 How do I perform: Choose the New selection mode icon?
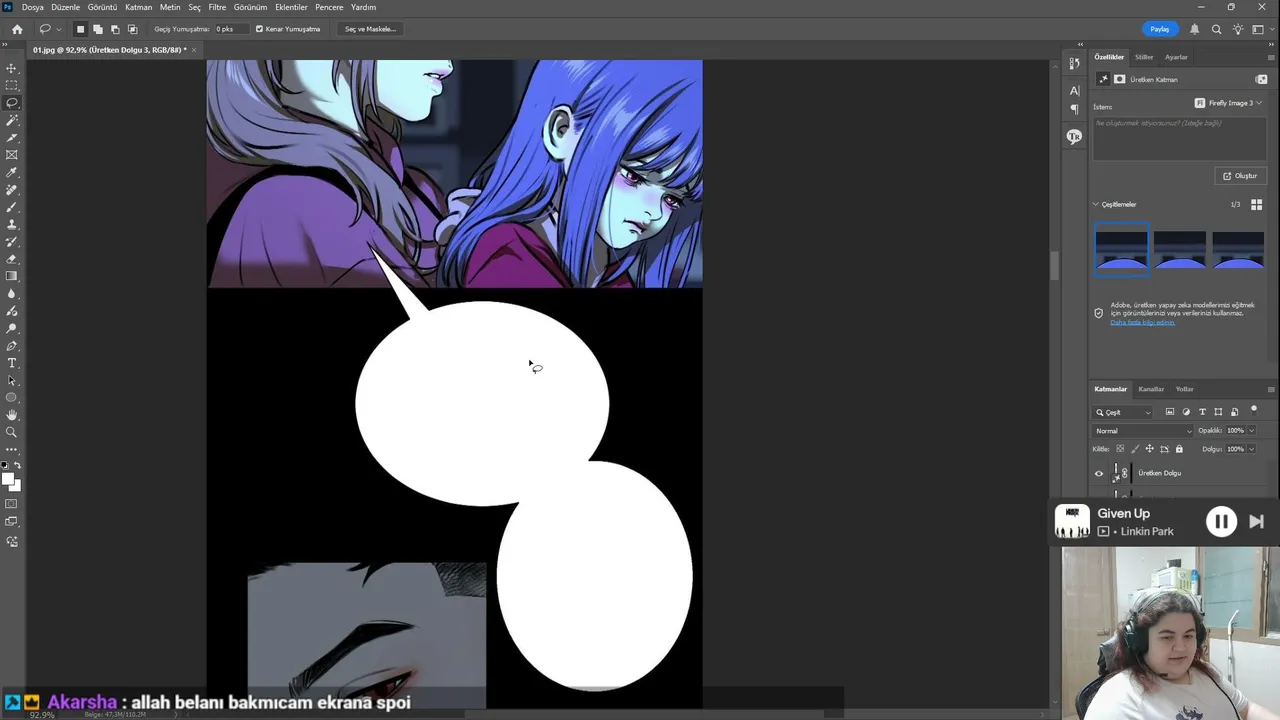80,29
